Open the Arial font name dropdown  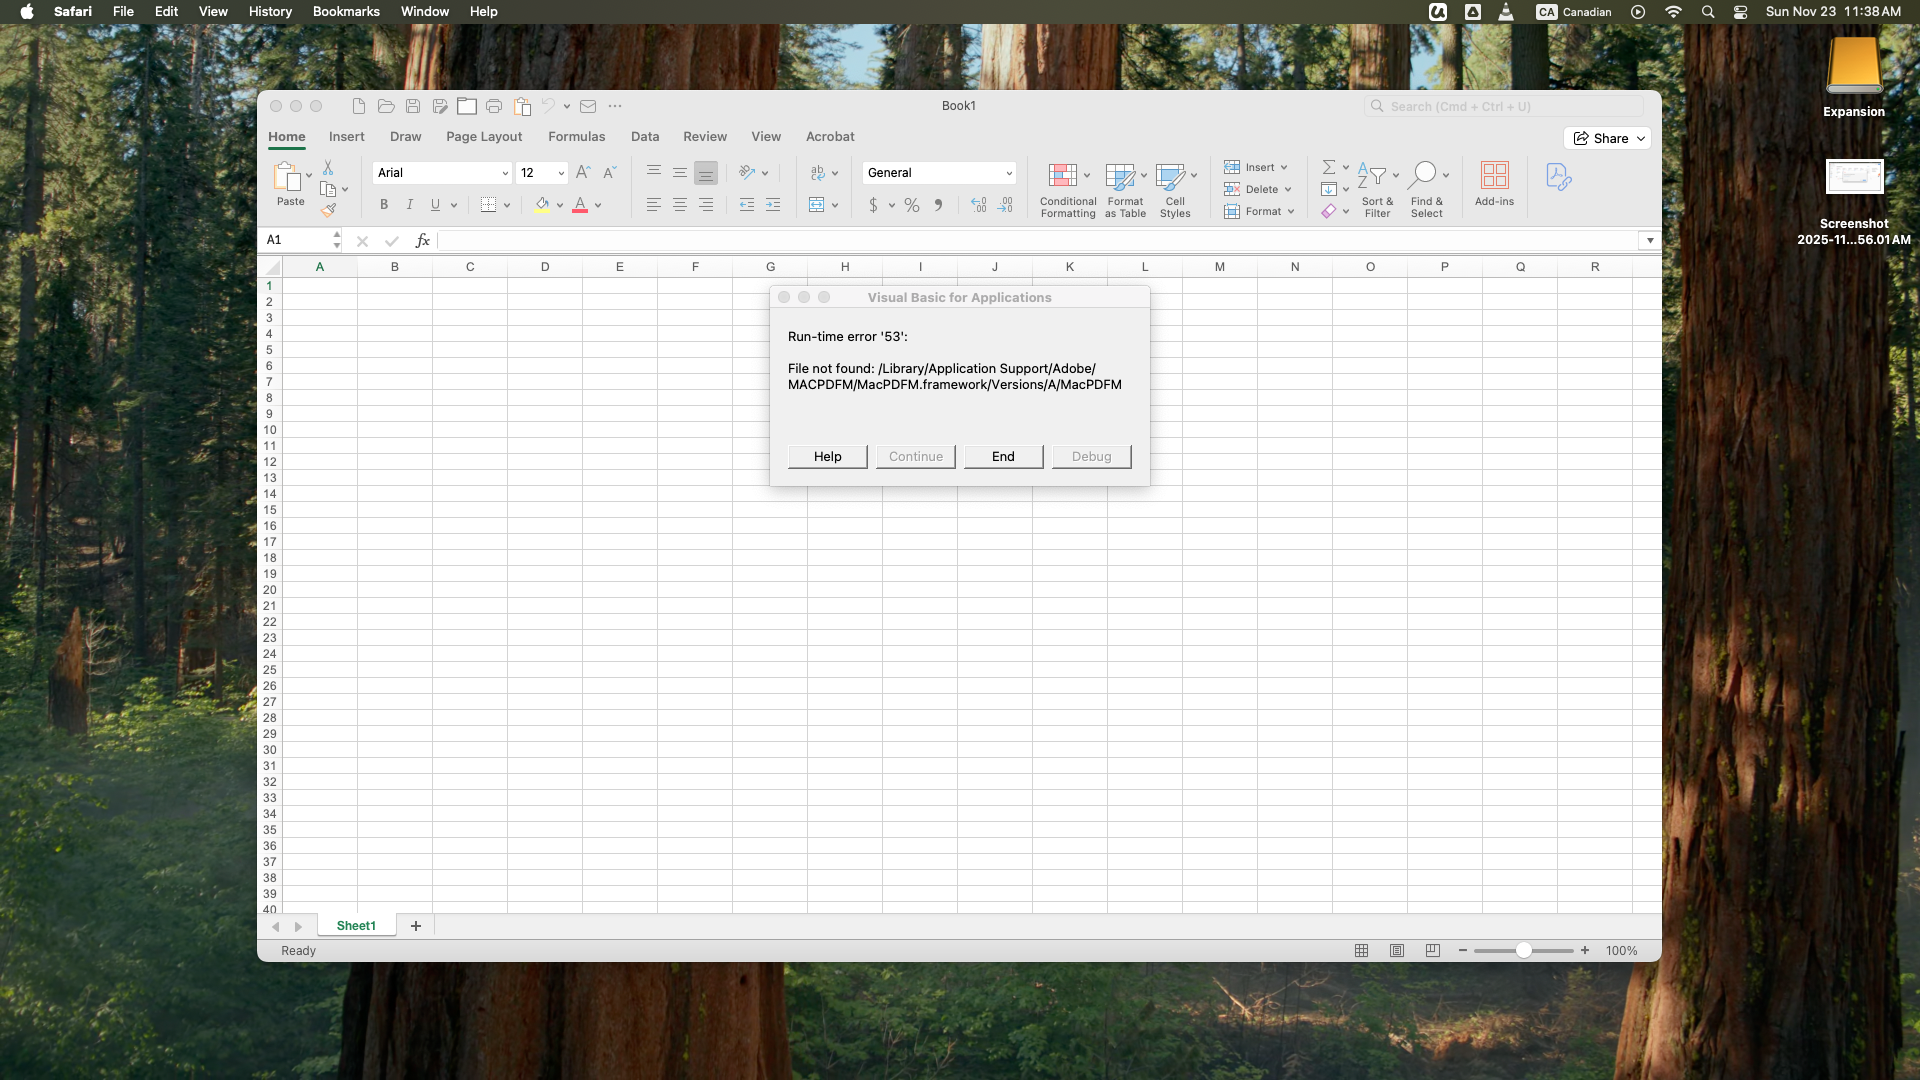click(x=504, y=173)
